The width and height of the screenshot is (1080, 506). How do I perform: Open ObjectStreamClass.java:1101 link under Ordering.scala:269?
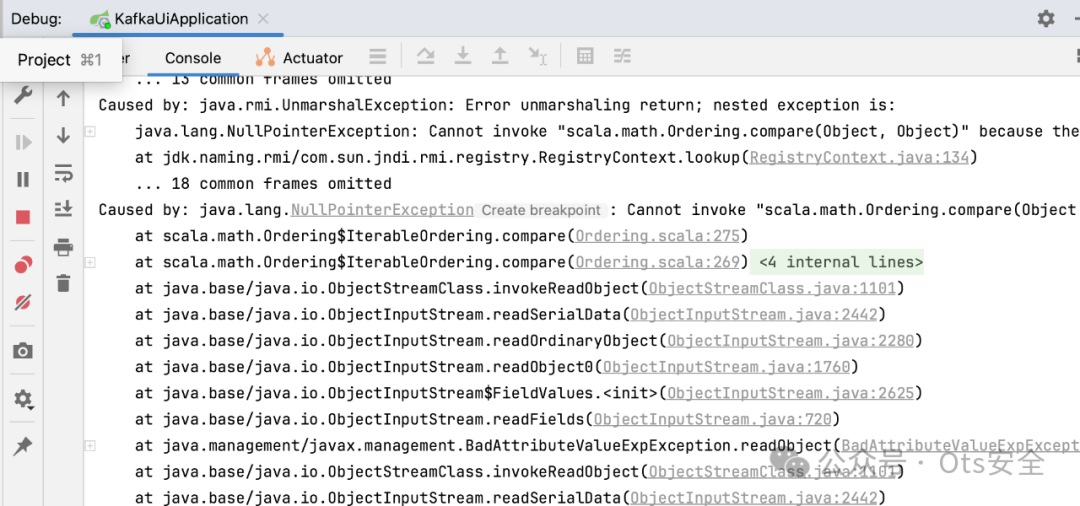point(772,288)
